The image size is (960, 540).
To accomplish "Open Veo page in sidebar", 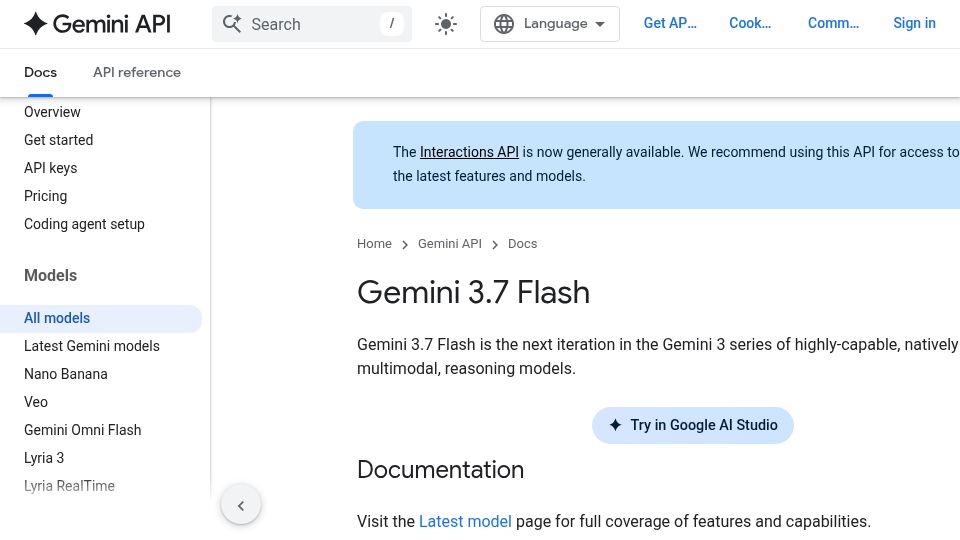I will (x=36, y=402).
